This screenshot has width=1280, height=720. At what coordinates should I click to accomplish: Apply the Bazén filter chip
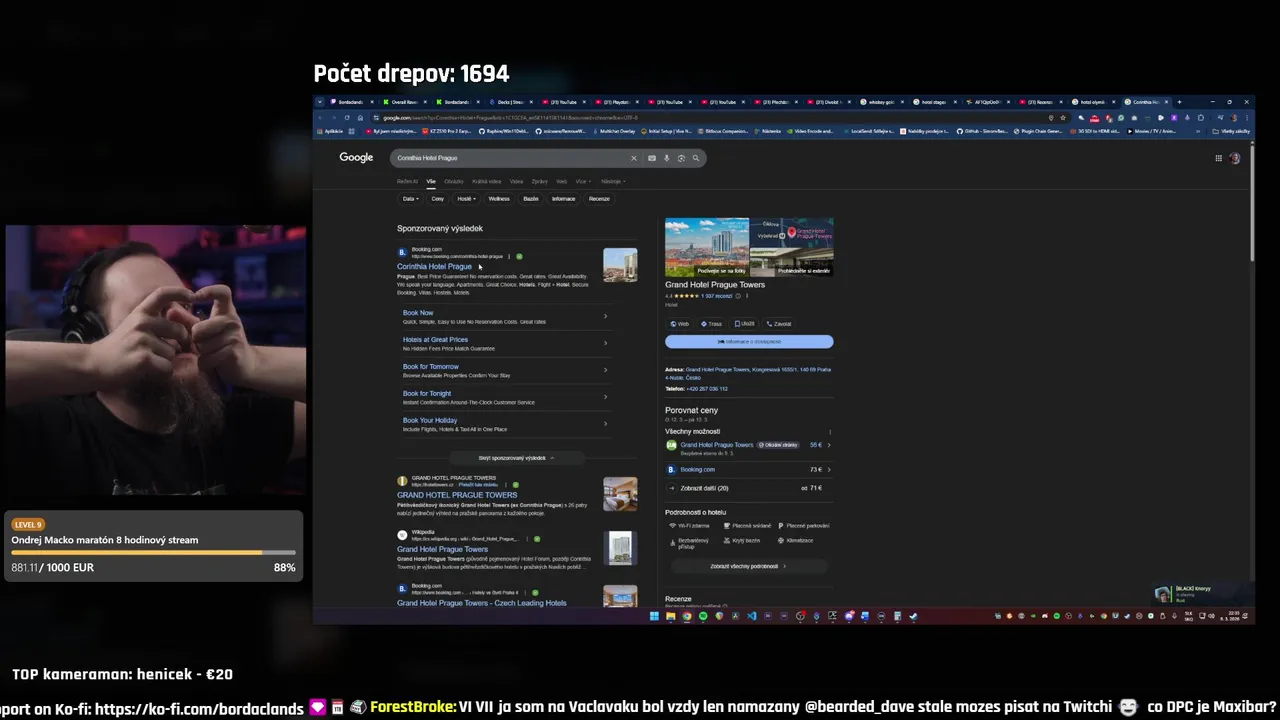click(x=531, y=199)
